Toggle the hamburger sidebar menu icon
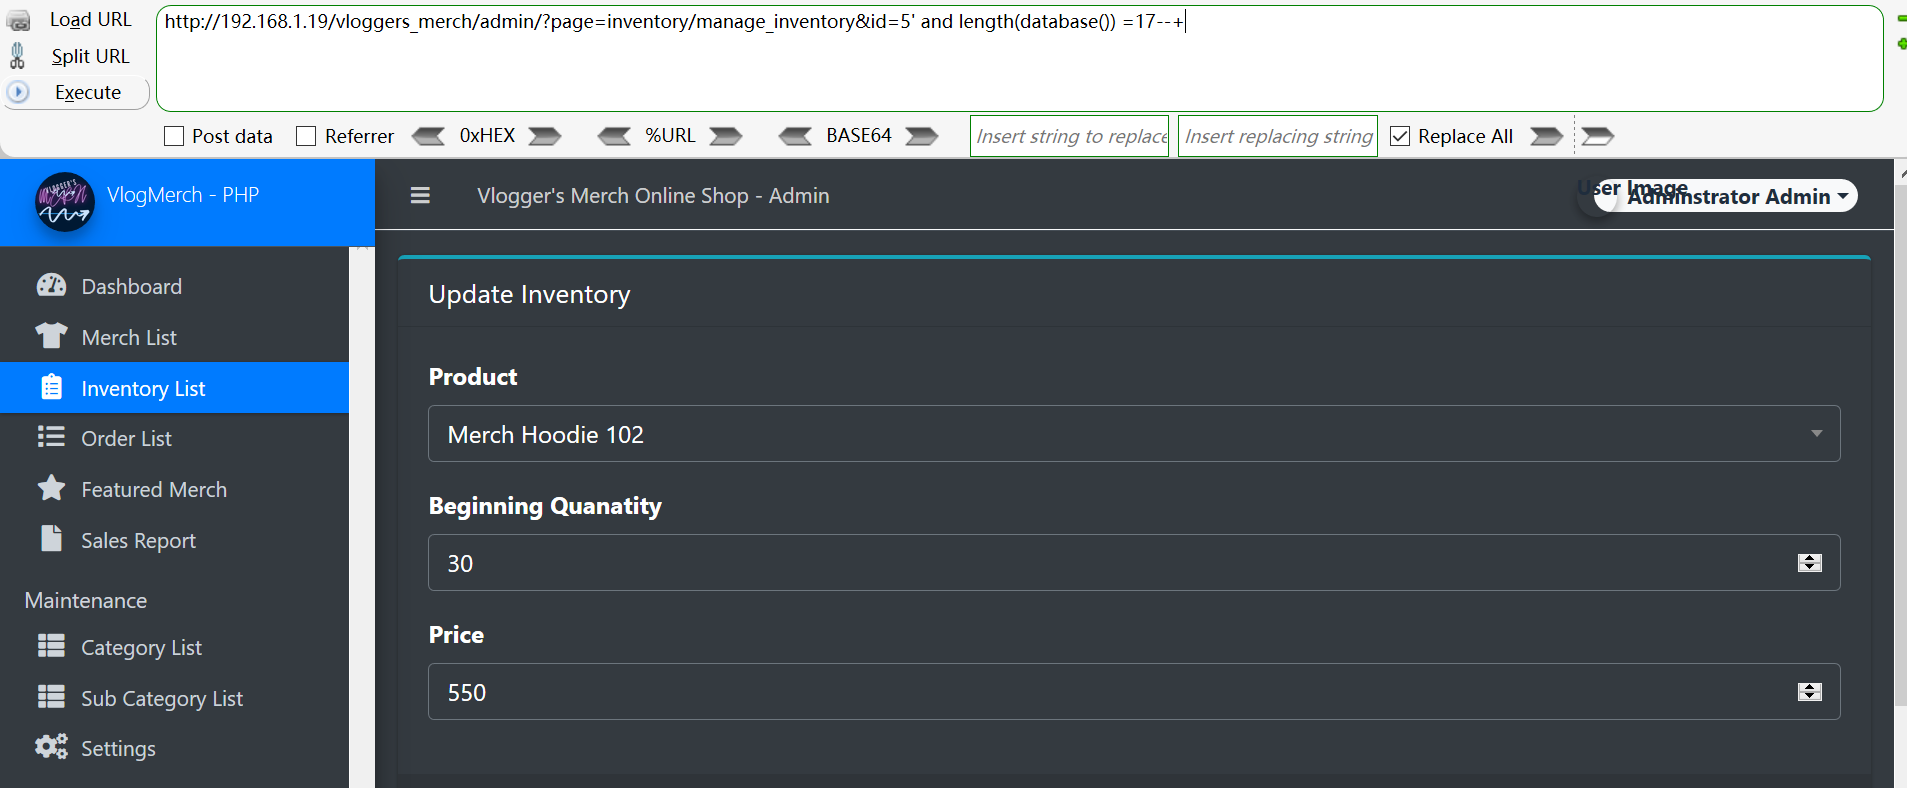This screenshot has width=1907, height=788. [x=420, y=196]
